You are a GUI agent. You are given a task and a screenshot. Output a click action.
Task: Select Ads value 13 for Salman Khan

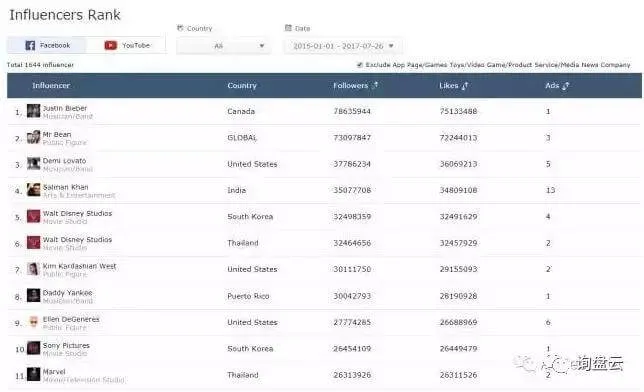(550, 190)
